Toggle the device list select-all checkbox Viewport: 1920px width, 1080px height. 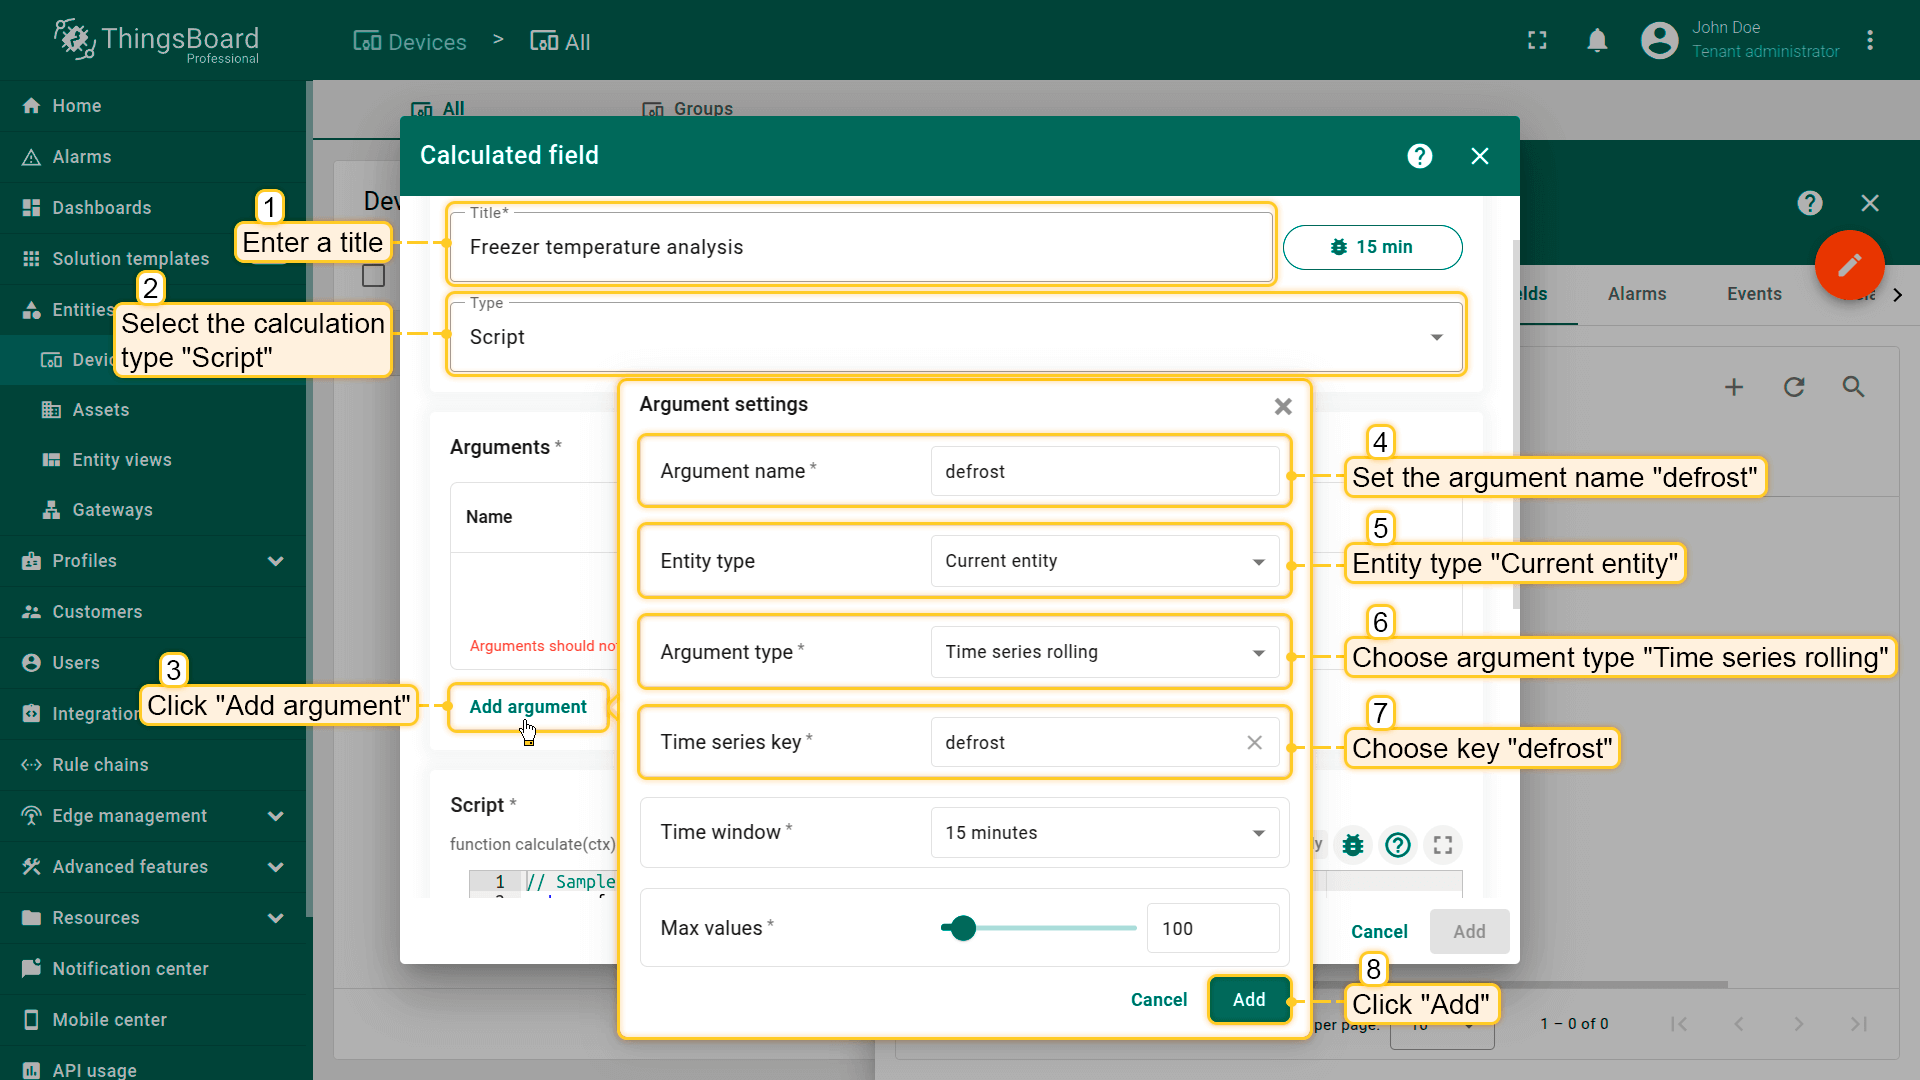(x=373, y=276)
